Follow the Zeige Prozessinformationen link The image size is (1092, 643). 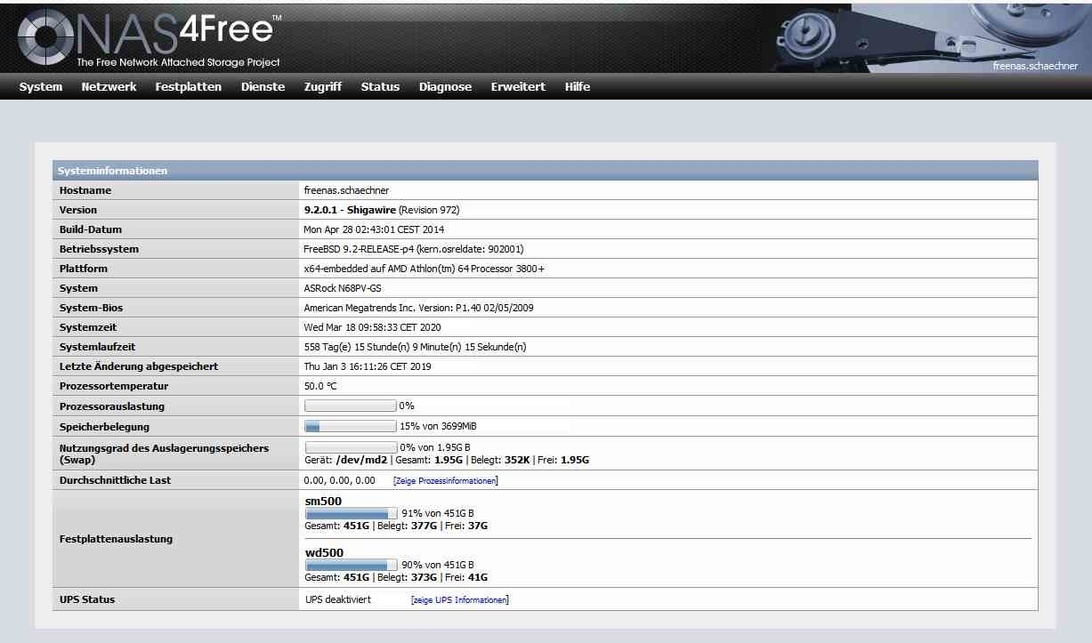click(x=445, y=481)
